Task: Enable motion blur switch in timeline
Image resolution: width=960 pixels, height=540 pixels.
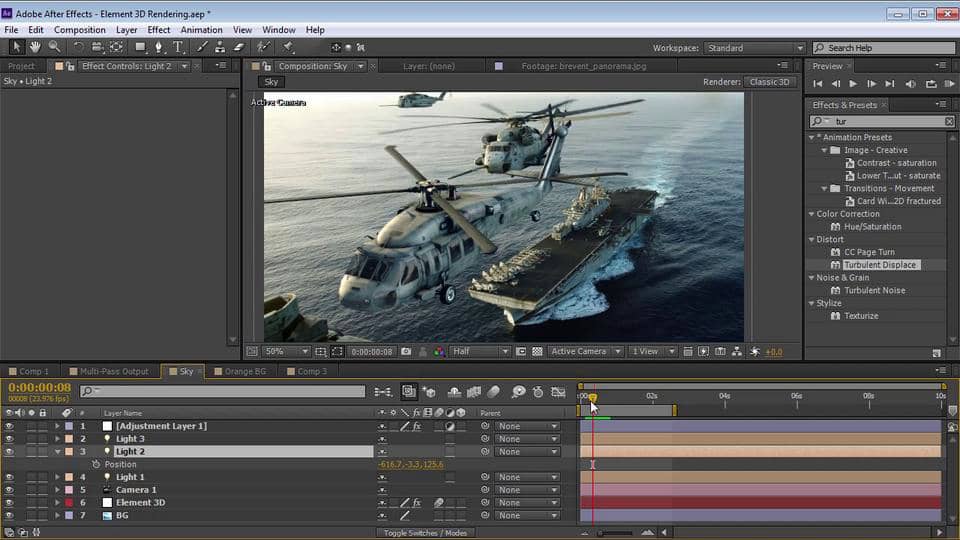Action: [493, 392]
